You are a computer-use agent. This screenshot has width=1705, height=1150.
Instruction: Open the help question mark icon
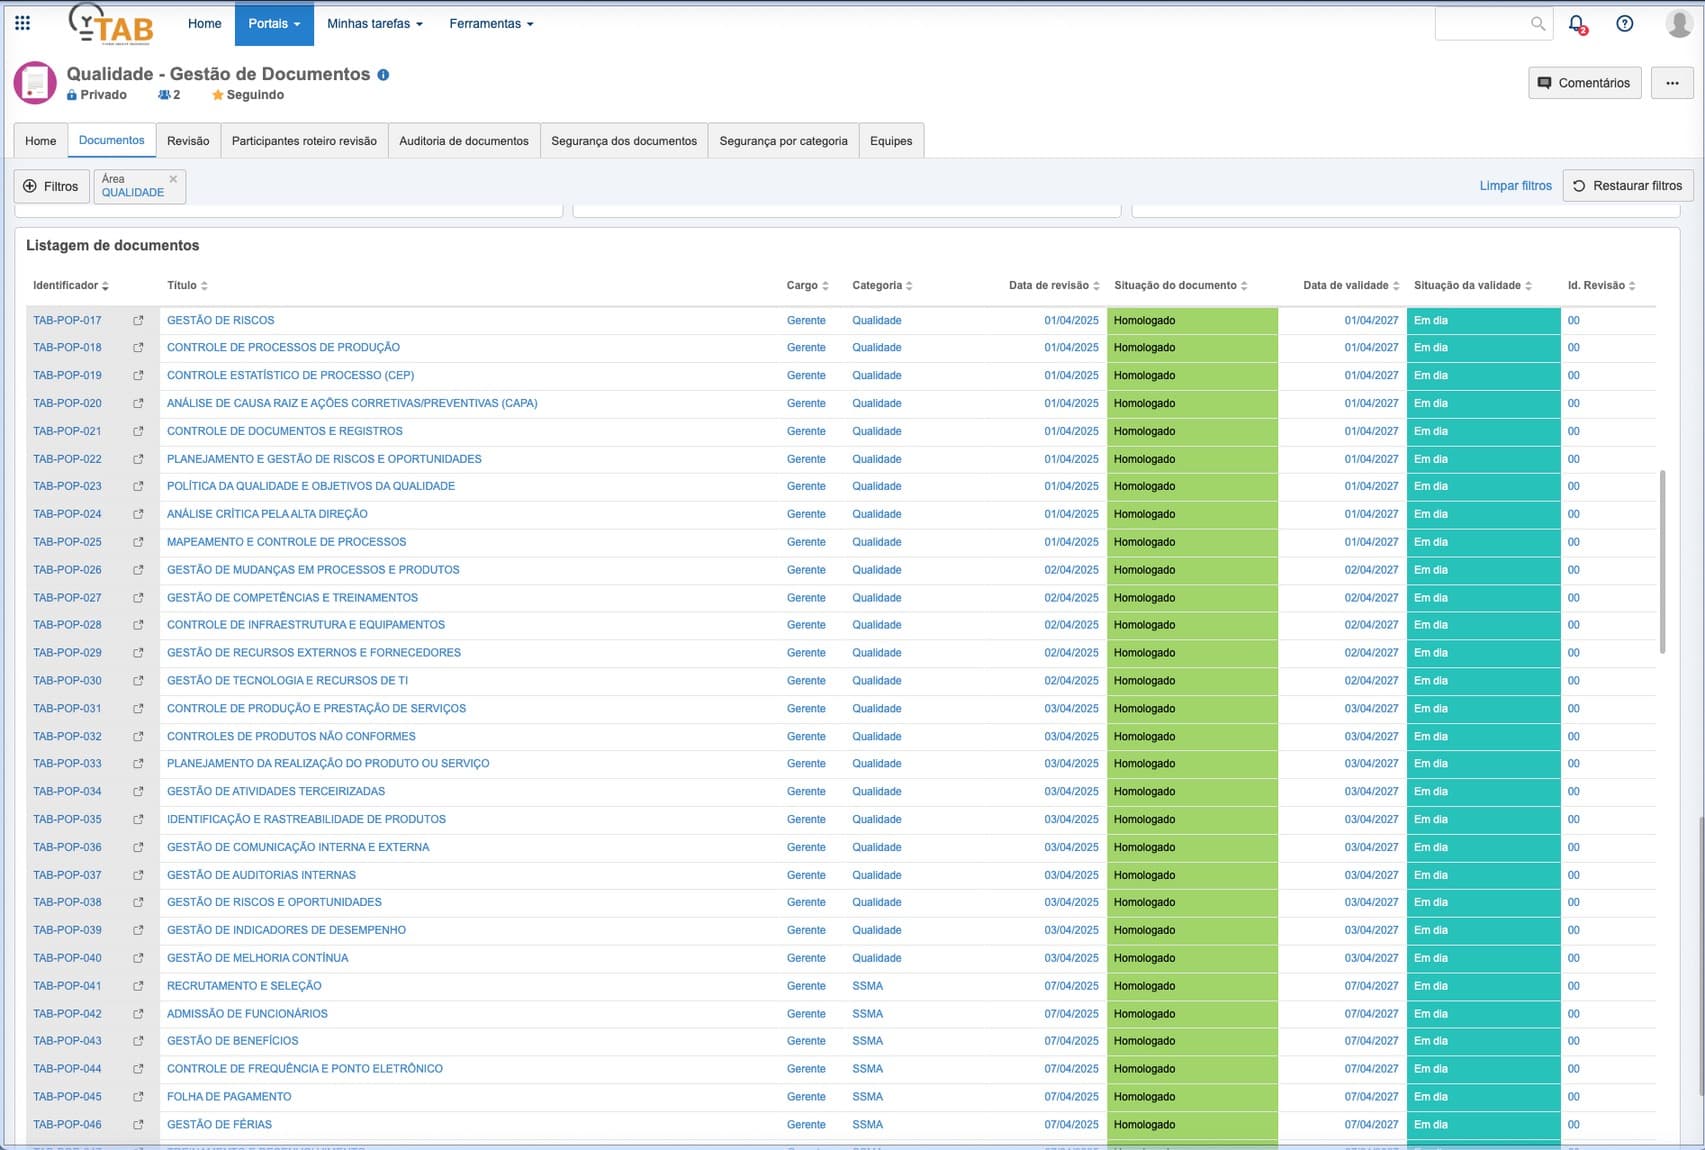tap(1625, 23)
